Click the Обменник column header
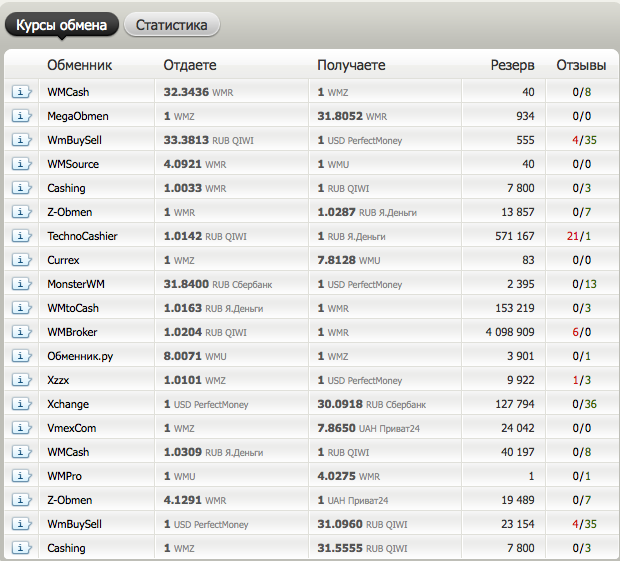The image size is (620, 561). tap(79, 65)
